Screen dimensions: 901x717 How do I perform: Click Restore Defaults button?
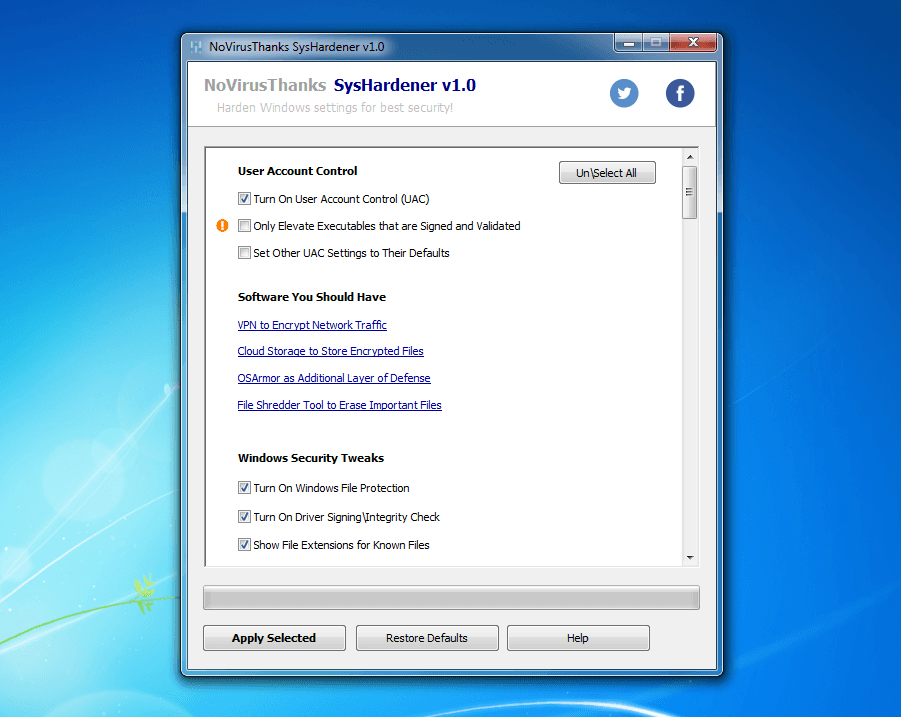(x=427, y=638)
